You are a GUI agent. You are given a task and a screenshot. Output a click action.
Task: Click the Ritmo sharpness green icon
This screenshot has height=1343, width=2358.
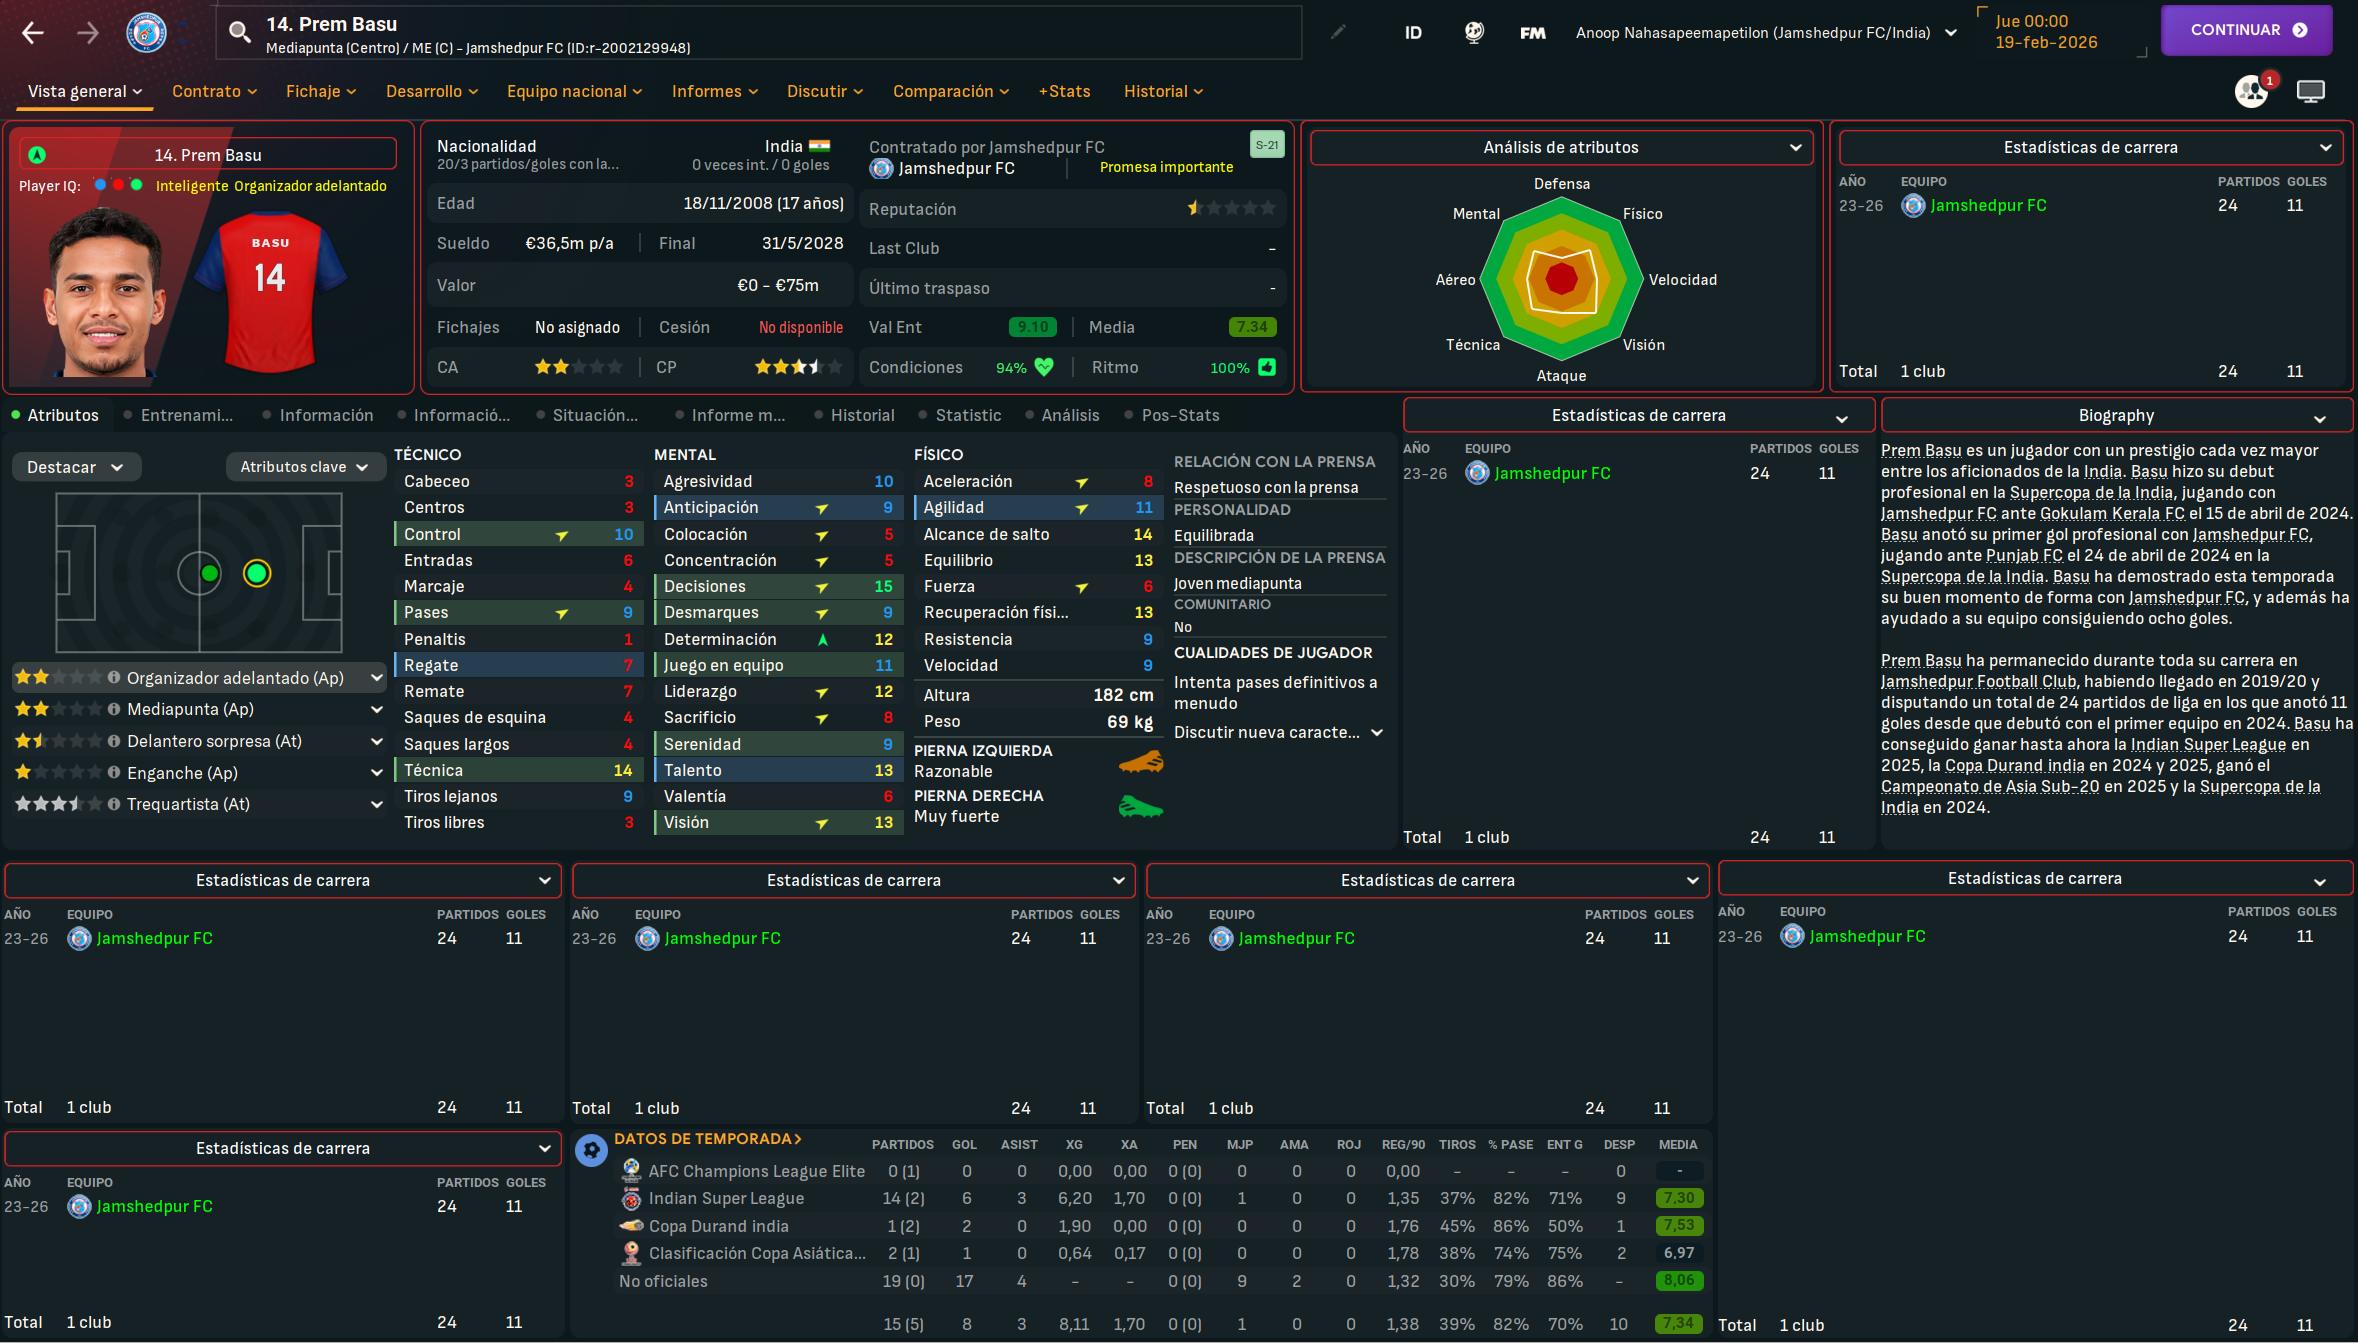click(x=1267, y=367)
